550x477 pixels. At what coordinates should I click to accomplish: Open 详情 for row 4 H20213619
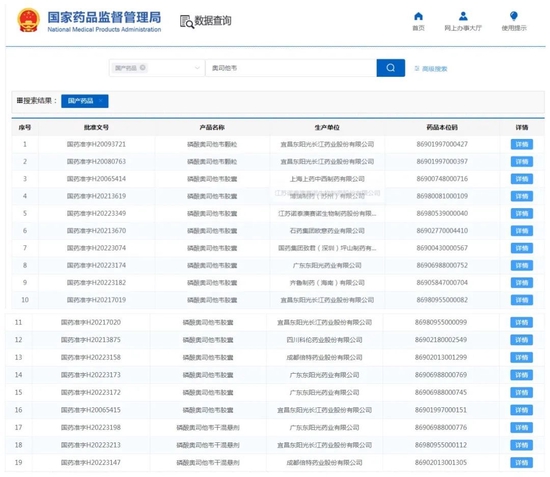[x=522, y=196]
